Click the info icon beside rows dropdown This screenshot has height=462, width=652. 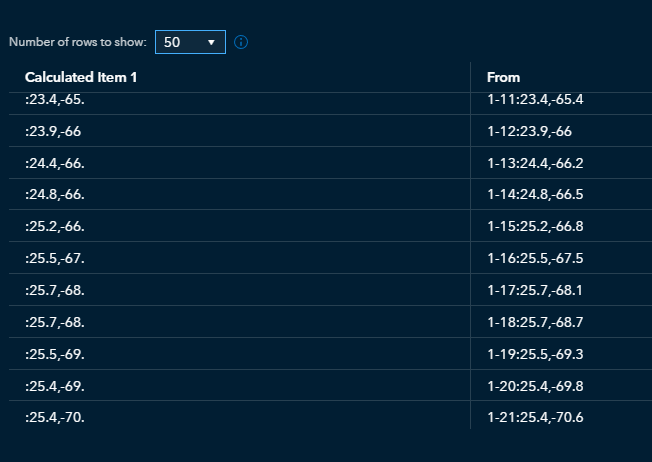pos(241,43)
